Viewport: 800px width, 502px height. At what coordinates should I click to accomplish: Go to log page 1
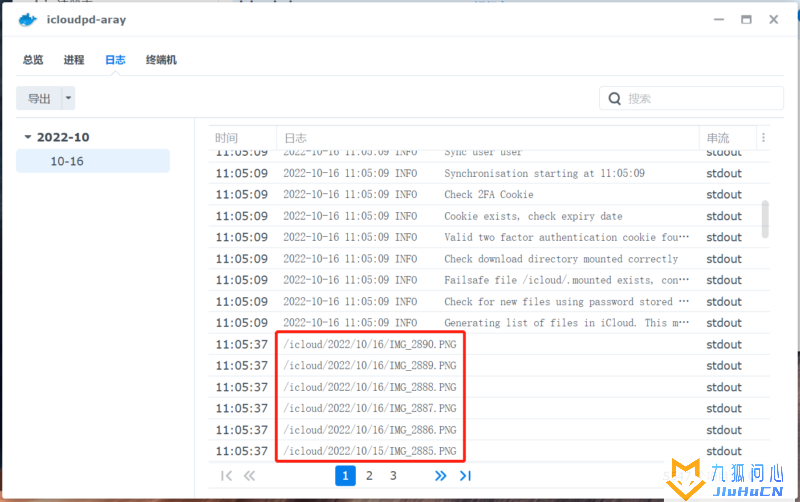(x=345, y=476)
